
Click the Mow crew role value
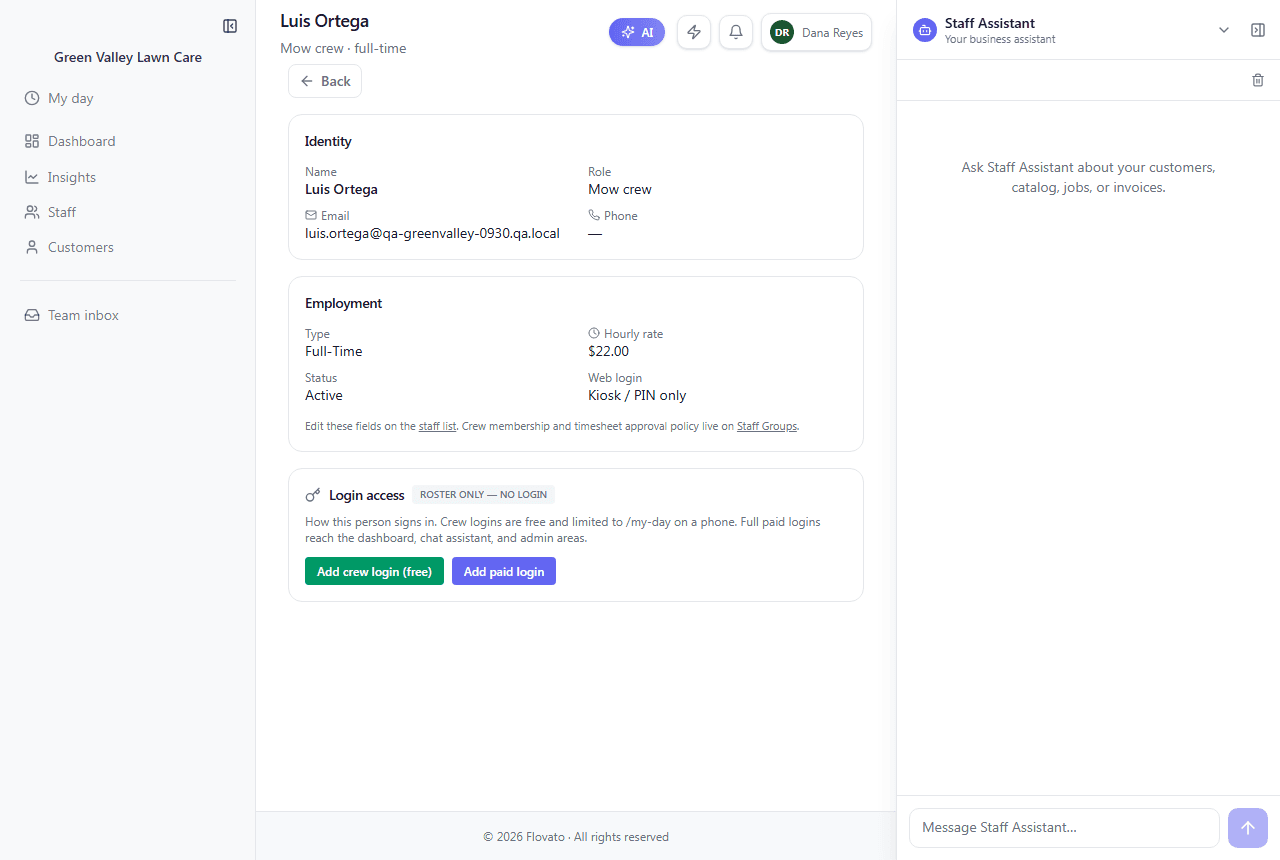[x=620, y=189]
